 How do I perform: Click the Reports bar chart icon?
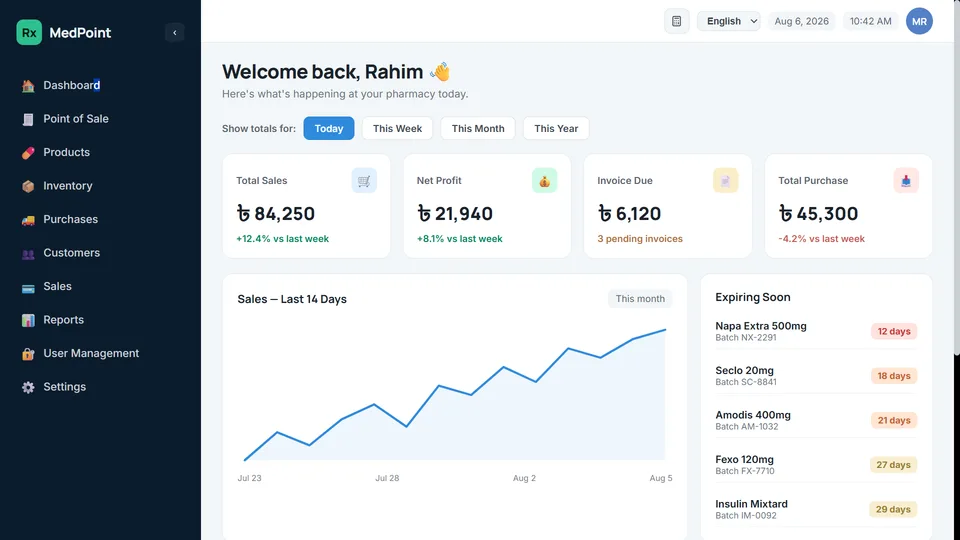pos(28,320)
